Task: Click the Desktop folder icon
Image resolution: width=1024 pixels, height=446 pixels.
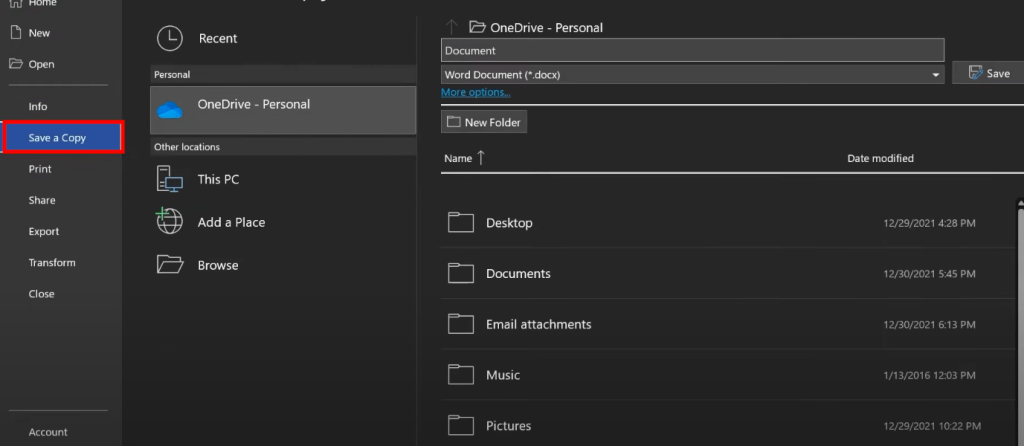Action: pyautogui.click(x=460, y=223)
